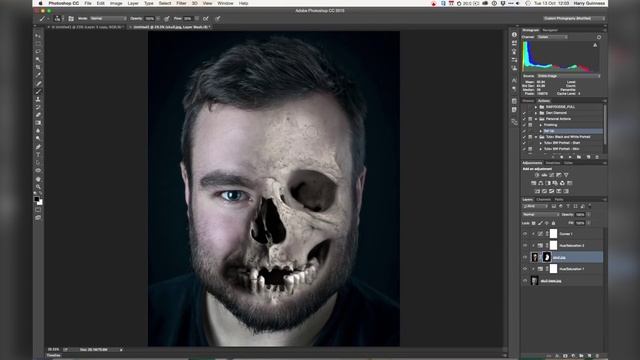Select the Rectangular Marquee tool
Viewport: 640px width, 360px height.
point(38,44)
